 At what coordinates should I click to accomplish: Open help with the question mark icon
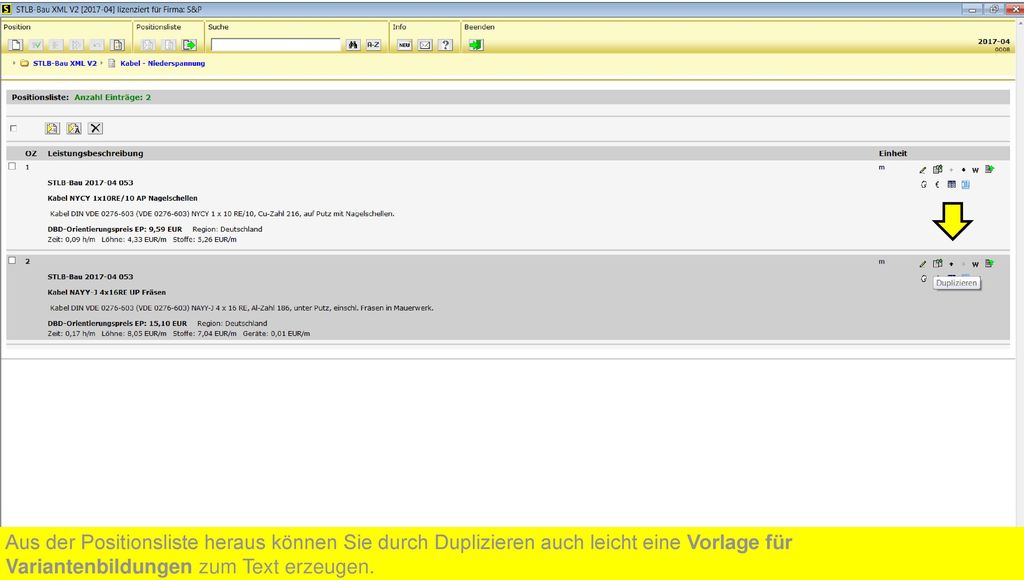(x=445, y=45)
